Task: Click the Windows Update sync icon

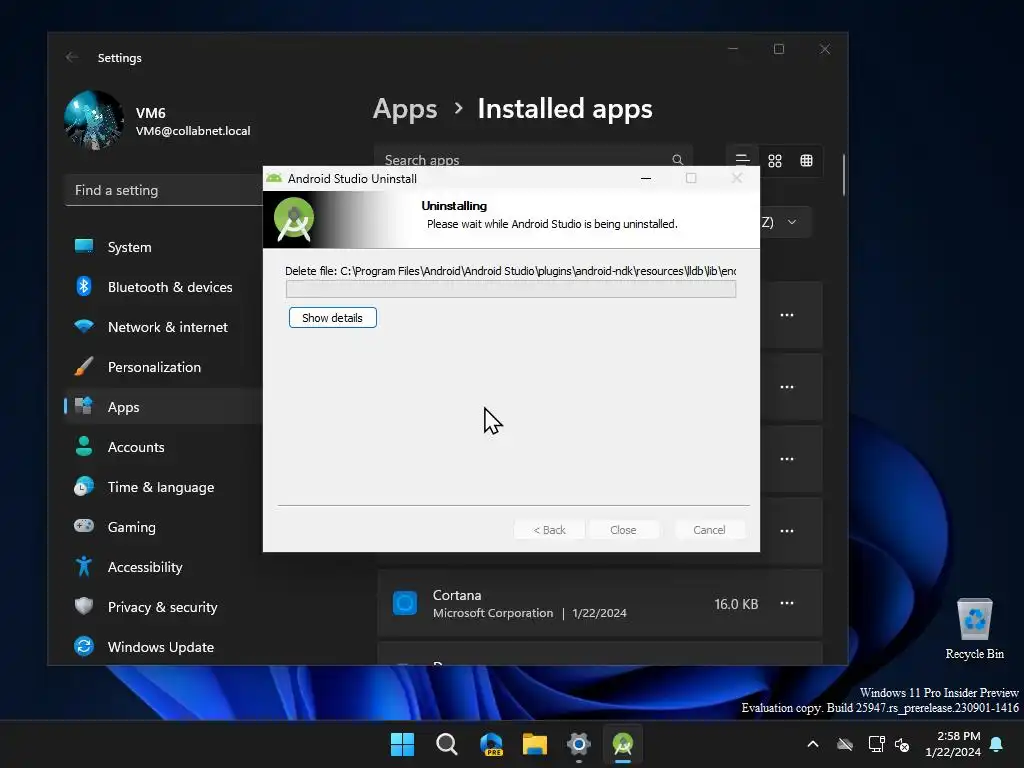Action: 84,647
